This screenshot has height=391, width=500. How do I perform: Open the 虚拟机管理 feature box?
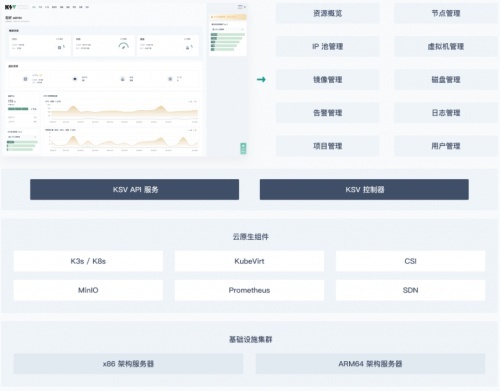(446, 46)
